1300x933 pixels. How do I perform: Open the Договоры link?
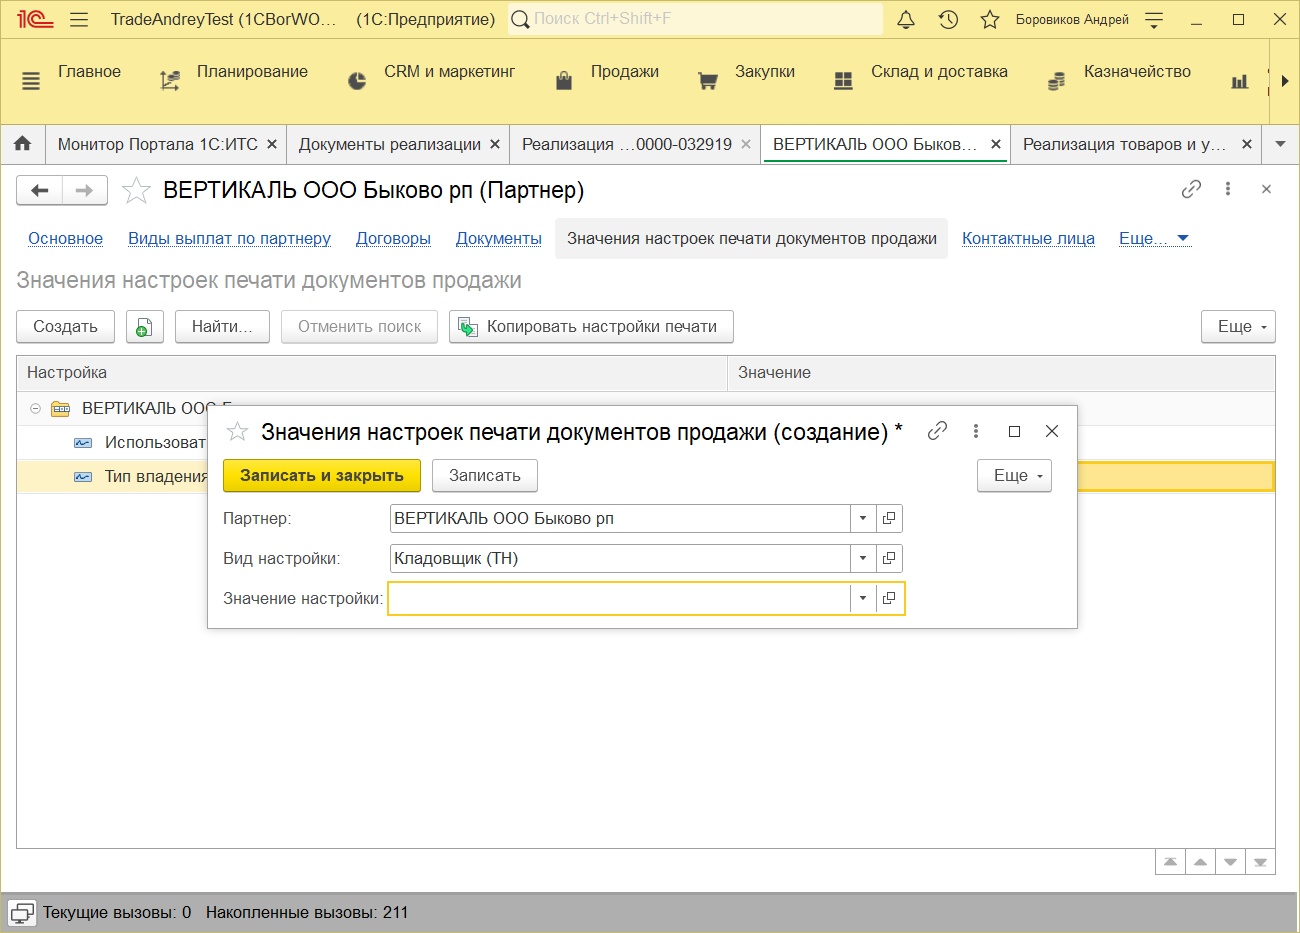[x=393, y=238]
